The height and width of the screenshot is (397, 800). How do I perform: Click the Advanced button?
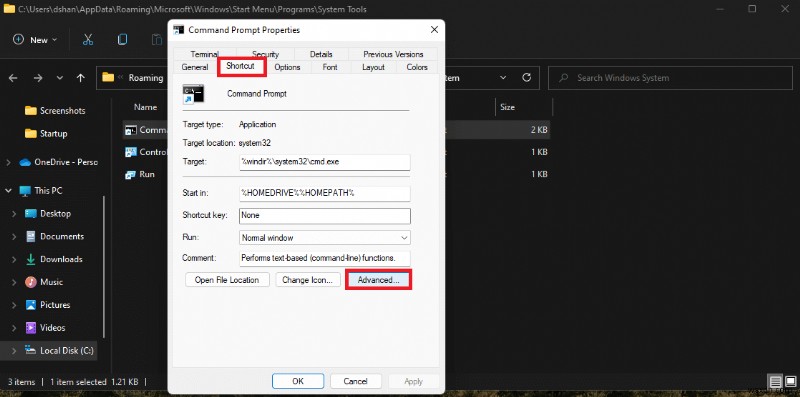point(378,280)
